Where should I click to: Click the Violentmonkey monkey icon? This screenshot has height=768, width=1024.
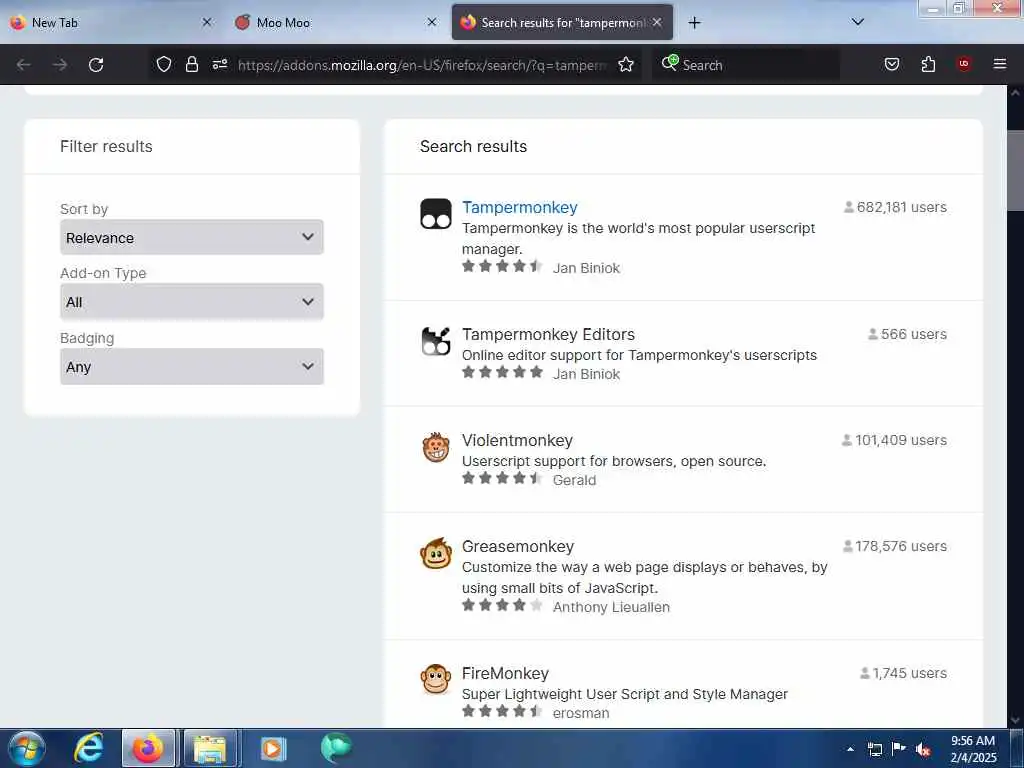click(x=436, y=447)
